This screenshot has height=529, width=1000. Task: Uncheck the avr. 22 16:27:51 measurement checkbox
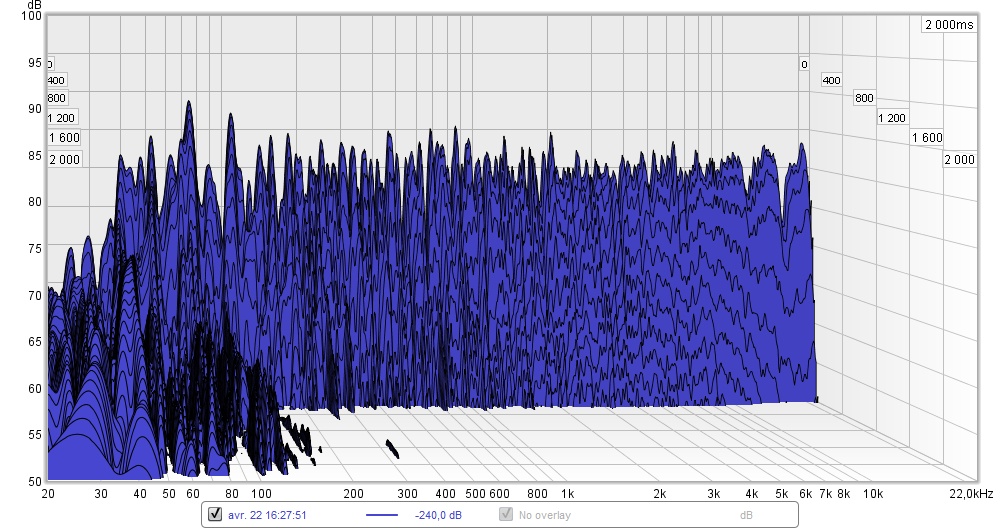[215, 514]
